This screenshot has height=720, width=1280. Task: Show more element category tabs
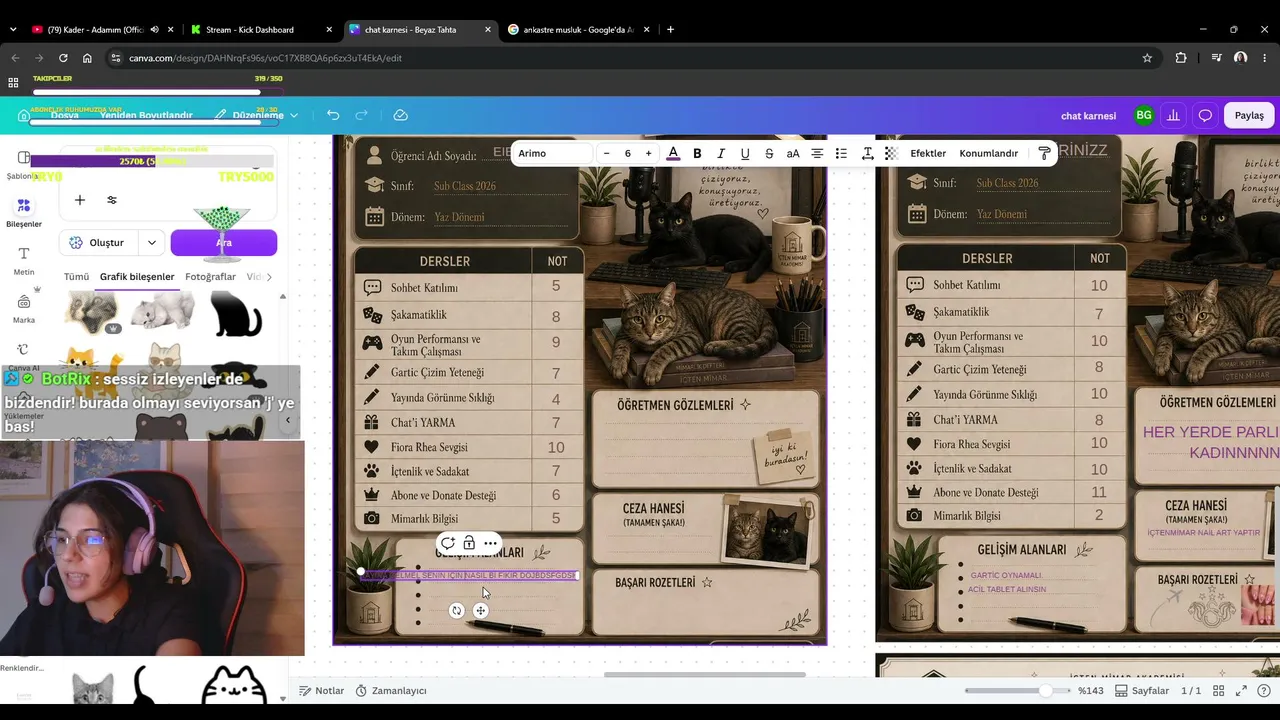pyautogui.click(x=268, y=276)
